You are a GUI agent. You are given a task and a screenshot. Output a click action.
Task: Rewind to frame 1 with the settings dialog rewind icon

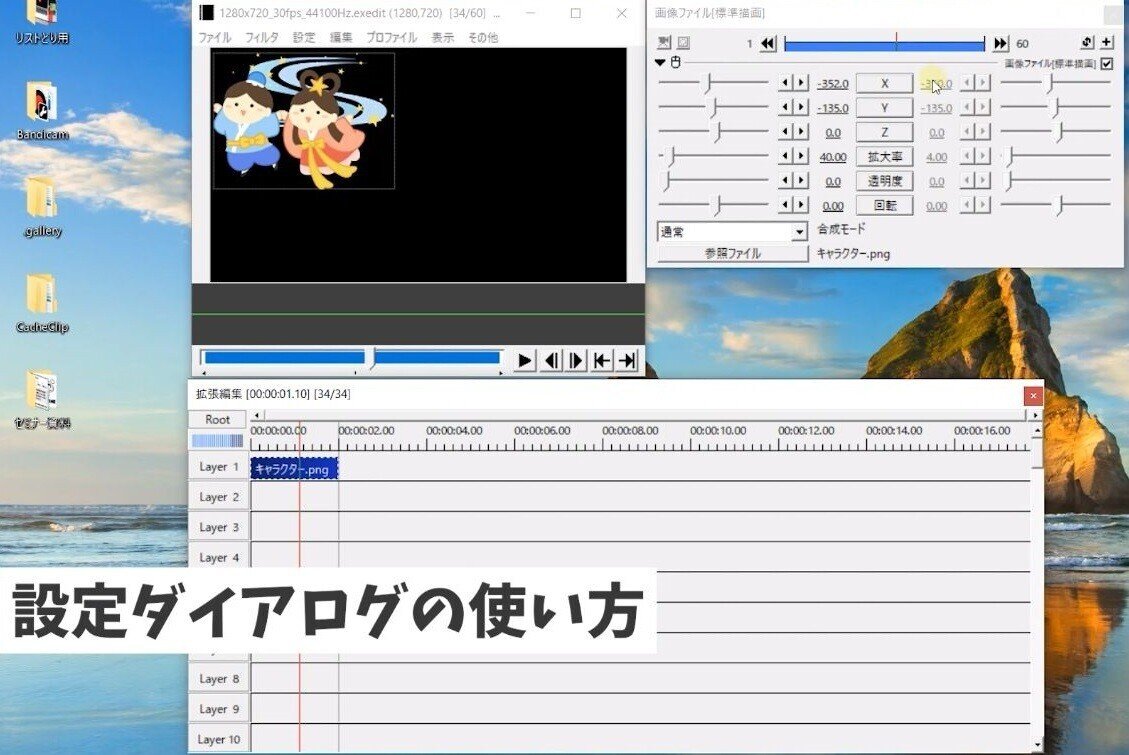coord(767,43)
